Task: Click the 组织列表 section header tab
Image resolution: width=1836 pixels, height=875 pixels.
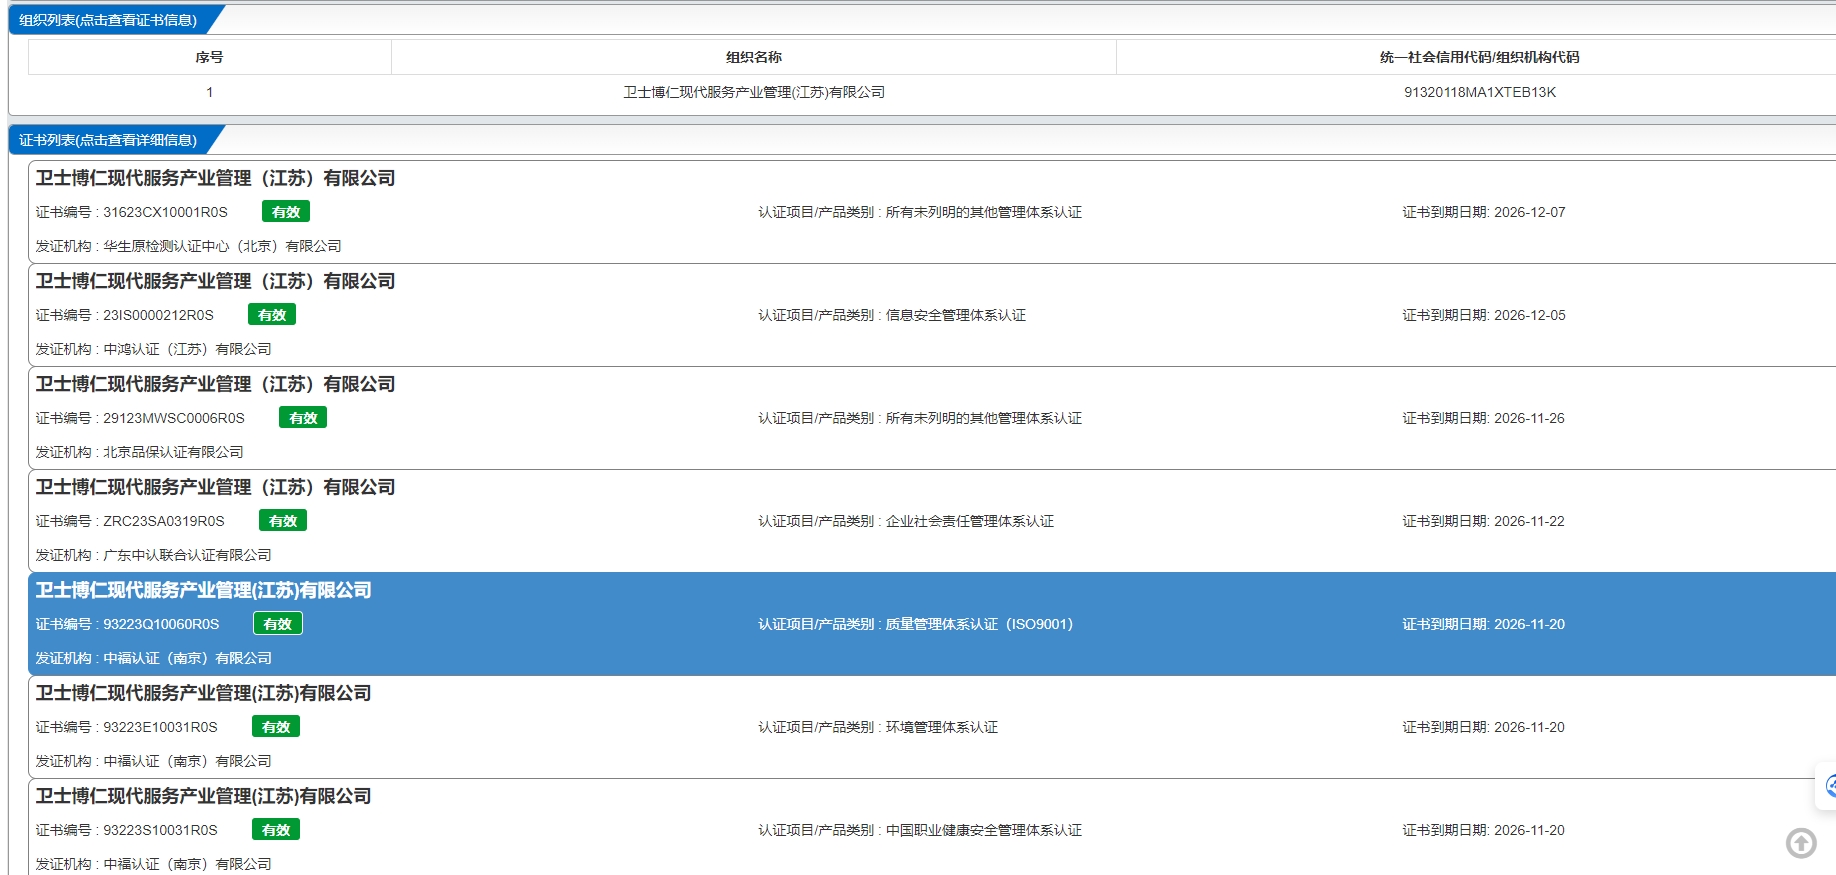Action: [109, 20]
